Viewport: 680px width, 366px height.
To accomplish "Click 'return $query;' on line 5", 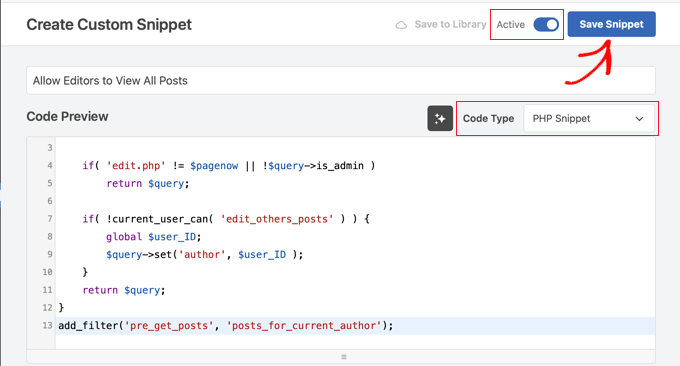I will (148, 183).
